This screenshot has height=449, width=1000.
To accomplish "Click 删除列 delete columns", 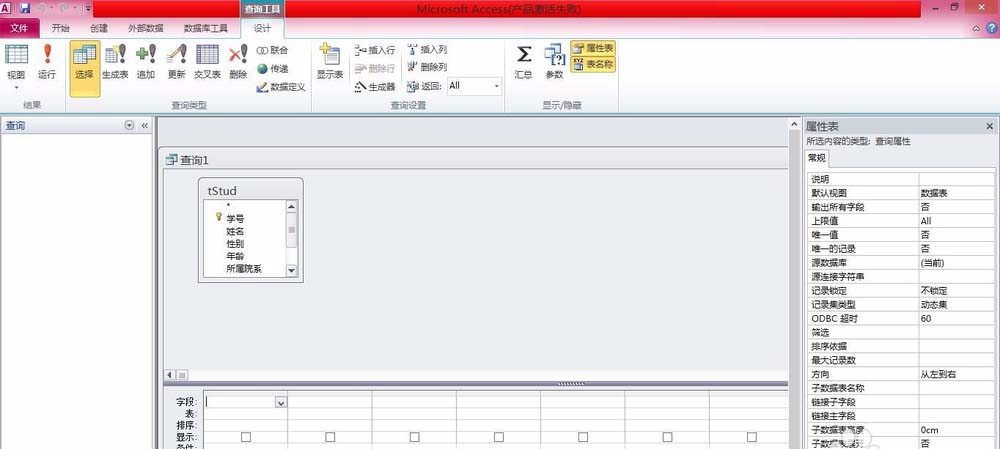I will (427, 67).
